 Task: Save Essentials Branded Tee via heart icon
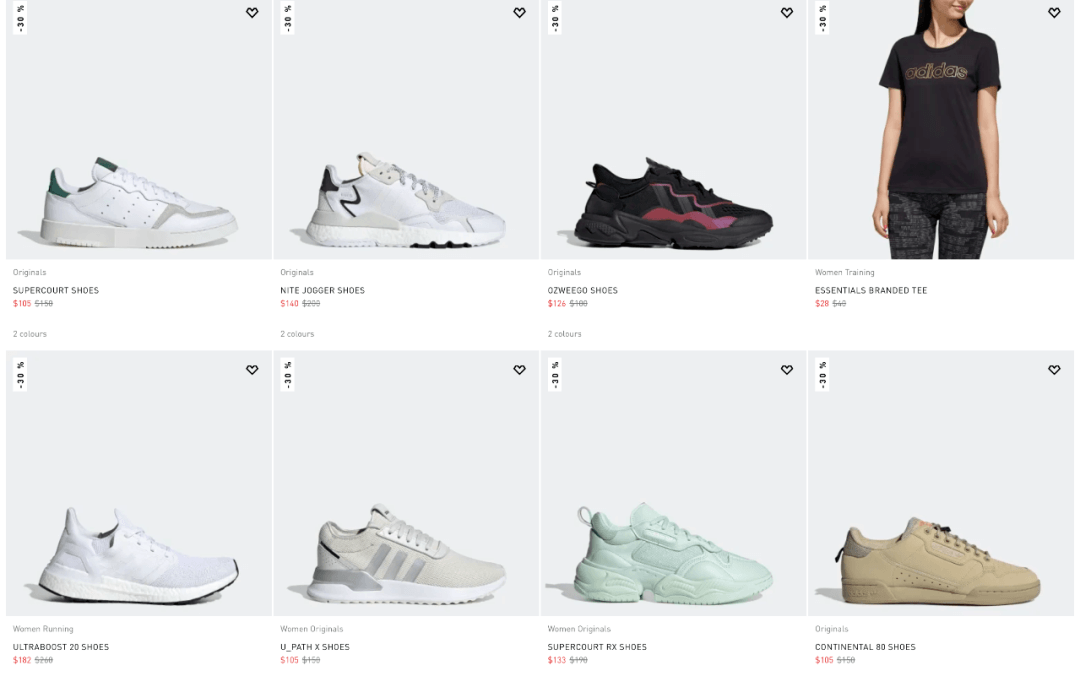coord(1054,12)
